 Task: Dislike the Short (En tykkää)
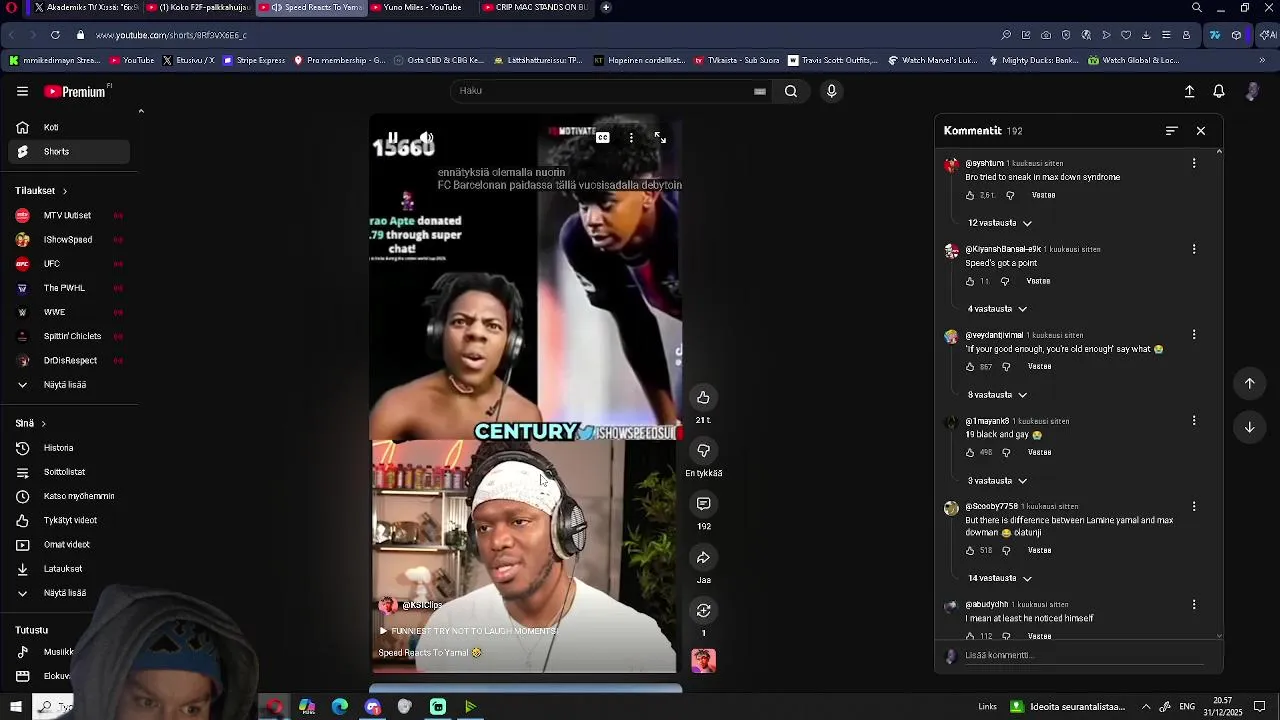(703, 451)
